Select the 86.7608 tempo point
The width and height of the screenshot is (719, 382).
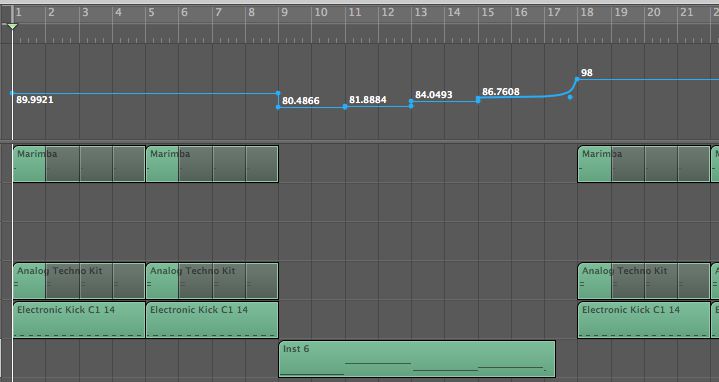pos(478,98)
